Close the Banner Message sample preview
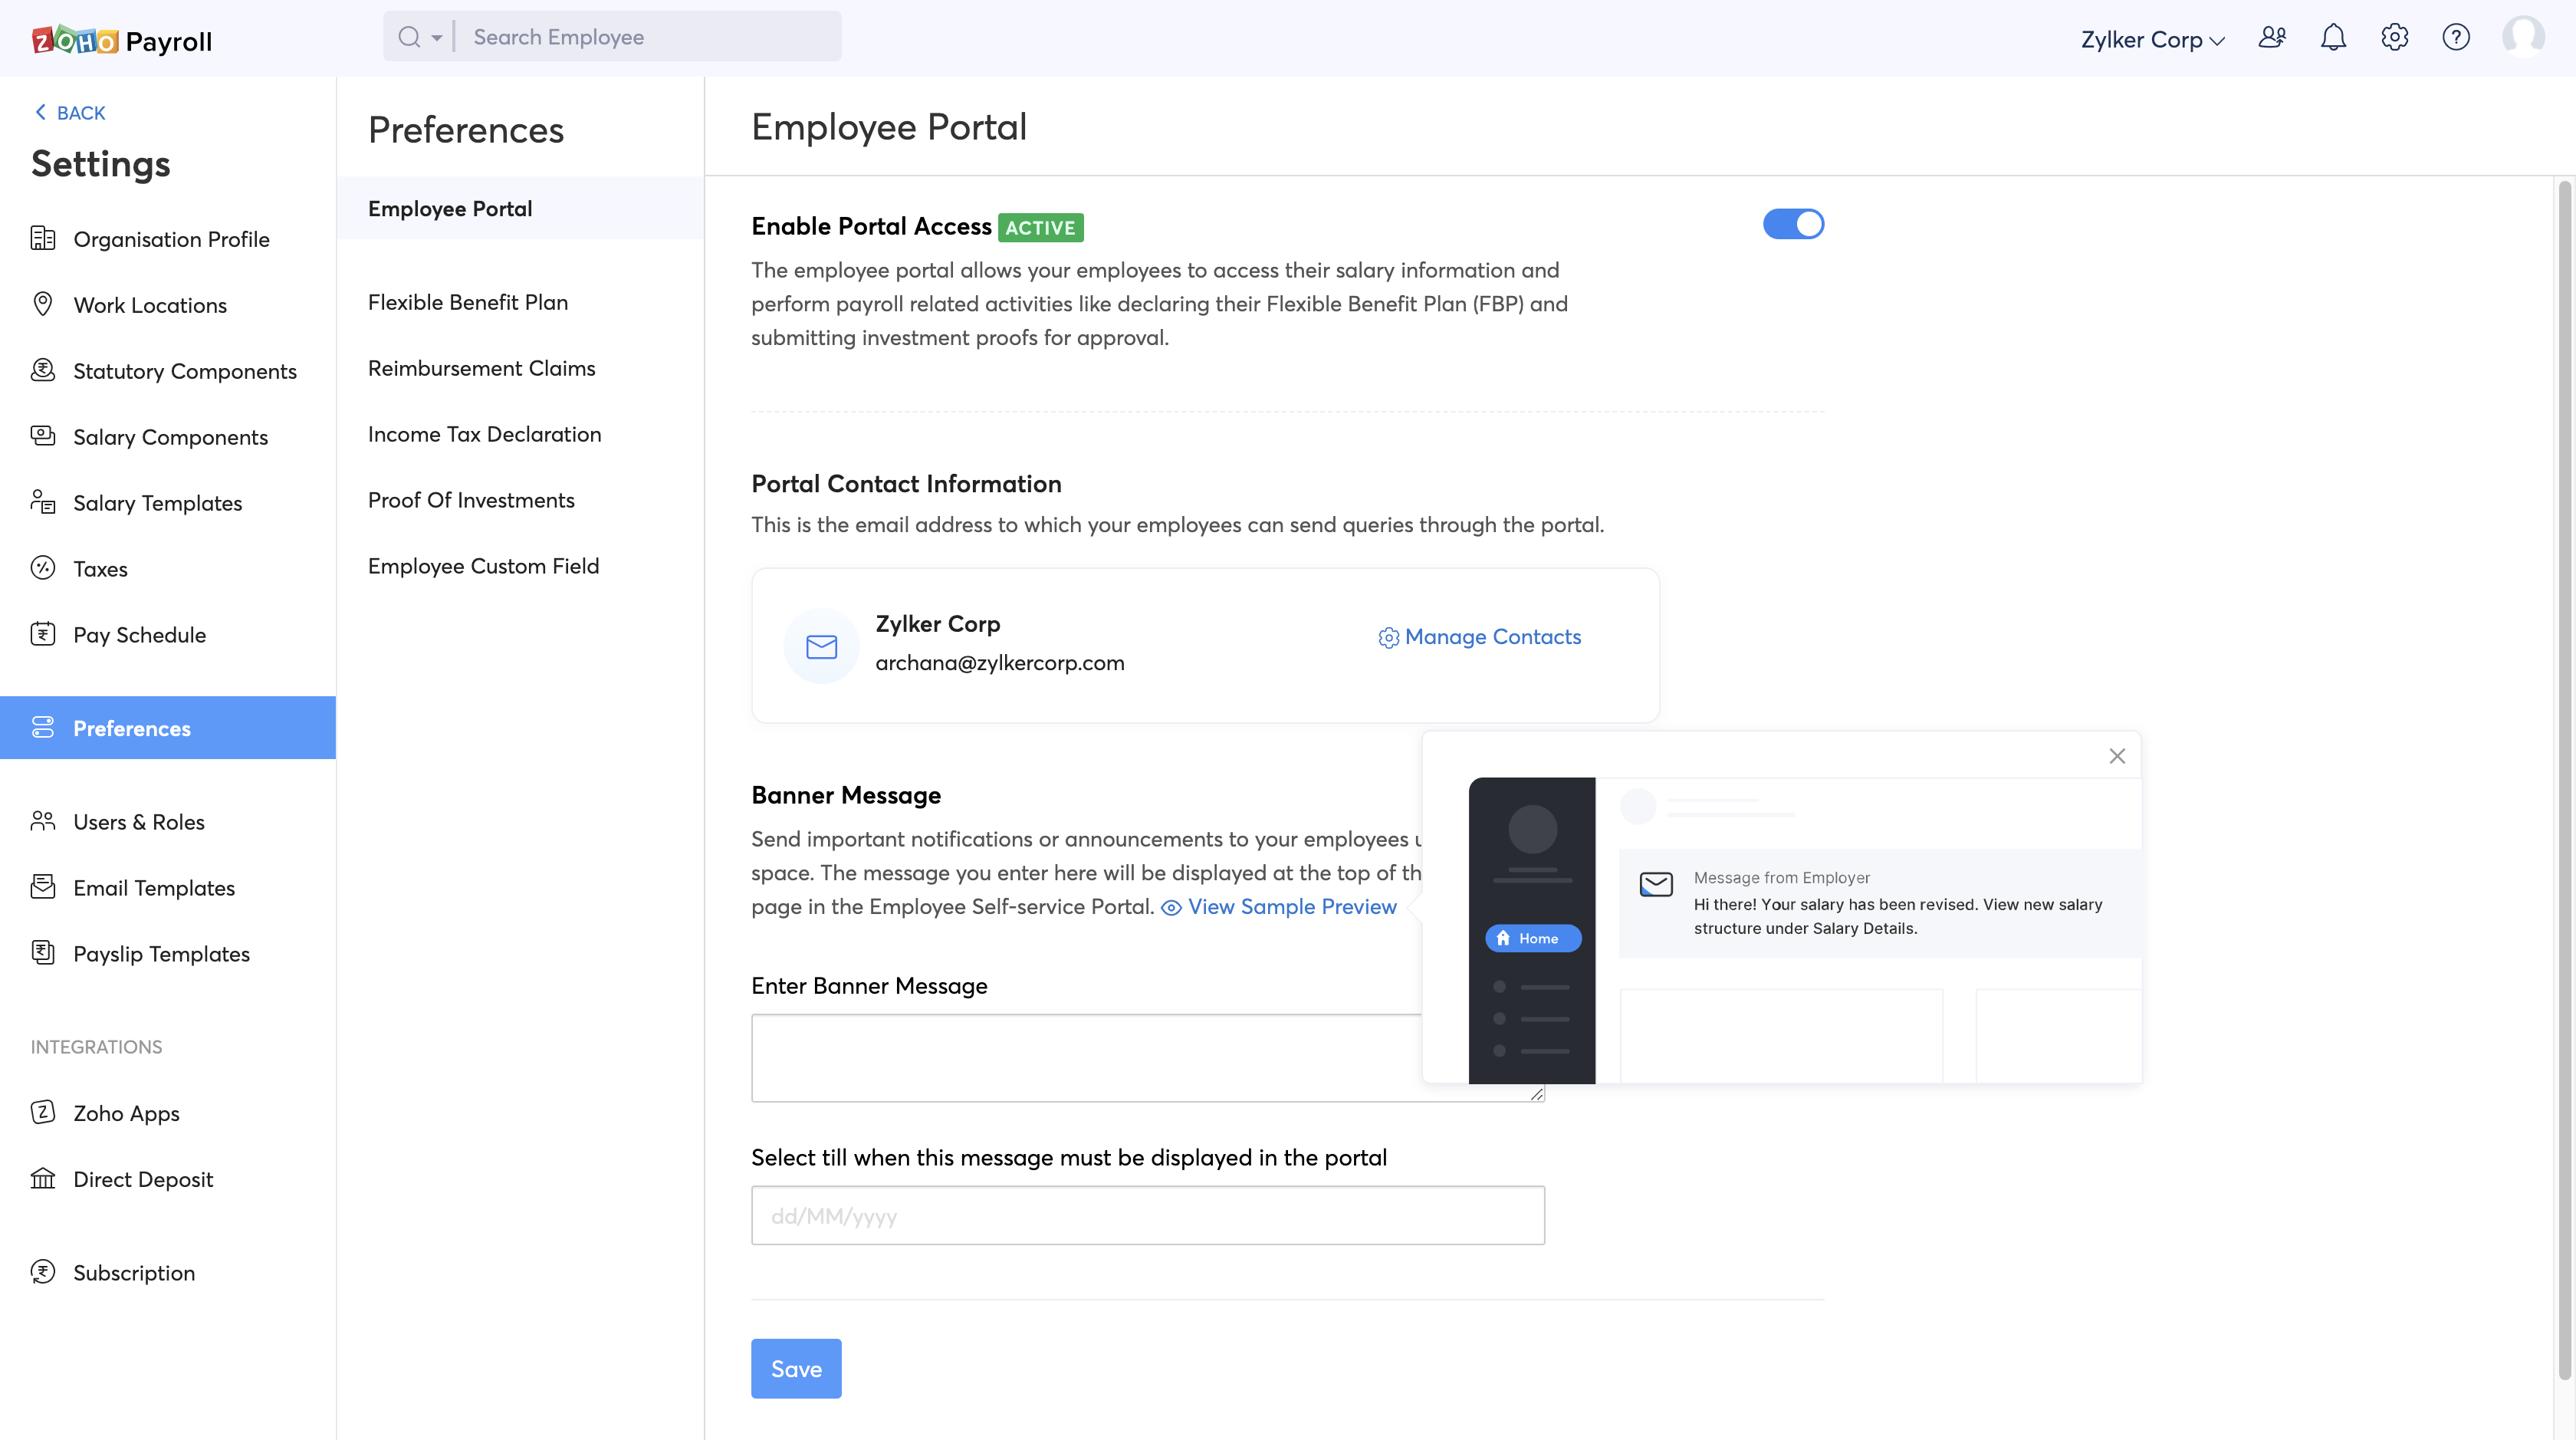The width and height of the screenshot is (2576, 1440). pyautogui.click(x=2118, y=755)
